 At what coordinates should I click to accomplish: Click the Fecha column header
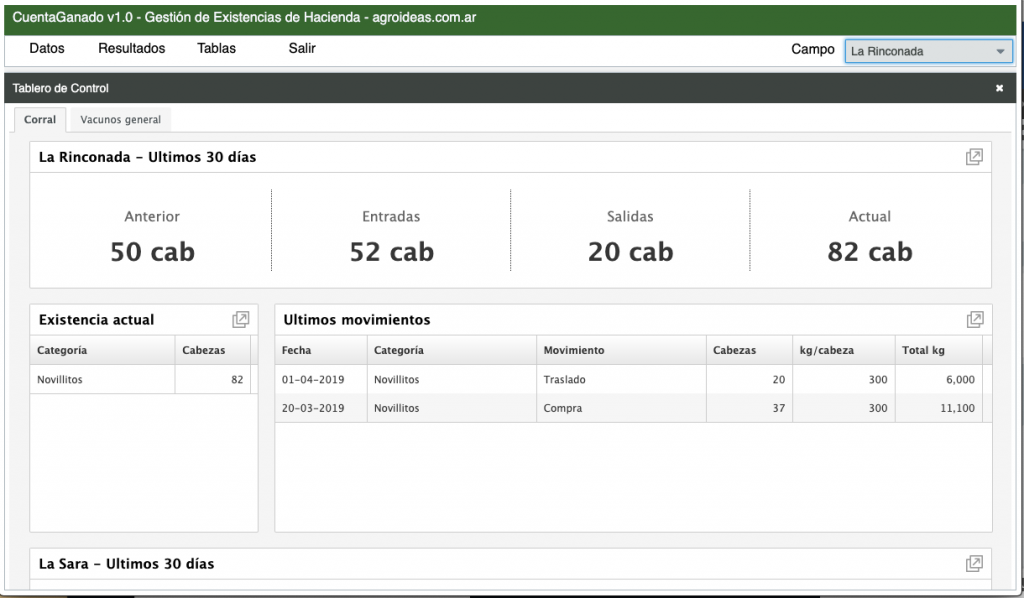321,350
